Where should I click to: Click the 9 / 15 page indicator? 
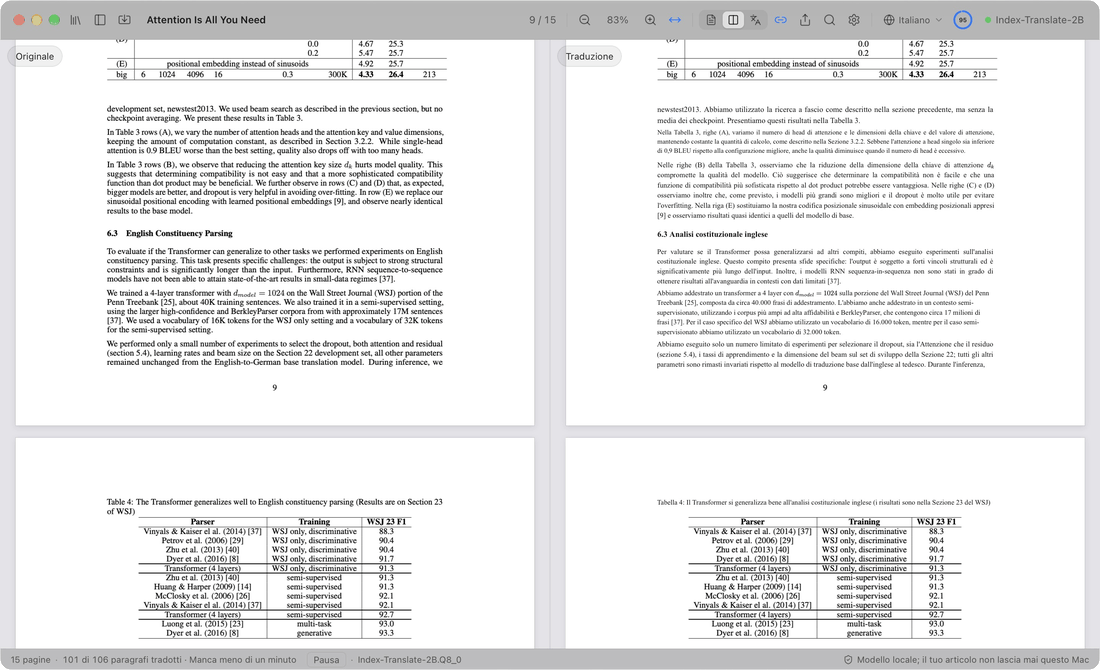pos(542,20)
